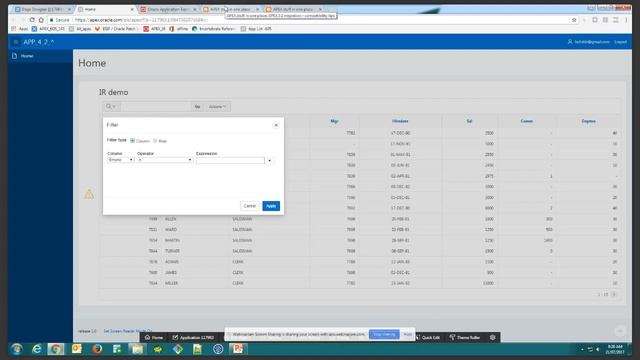Open the Operator dropdown in Filter dialog
Viewport: 640px width, 360px height.
(x=165, y=160)
